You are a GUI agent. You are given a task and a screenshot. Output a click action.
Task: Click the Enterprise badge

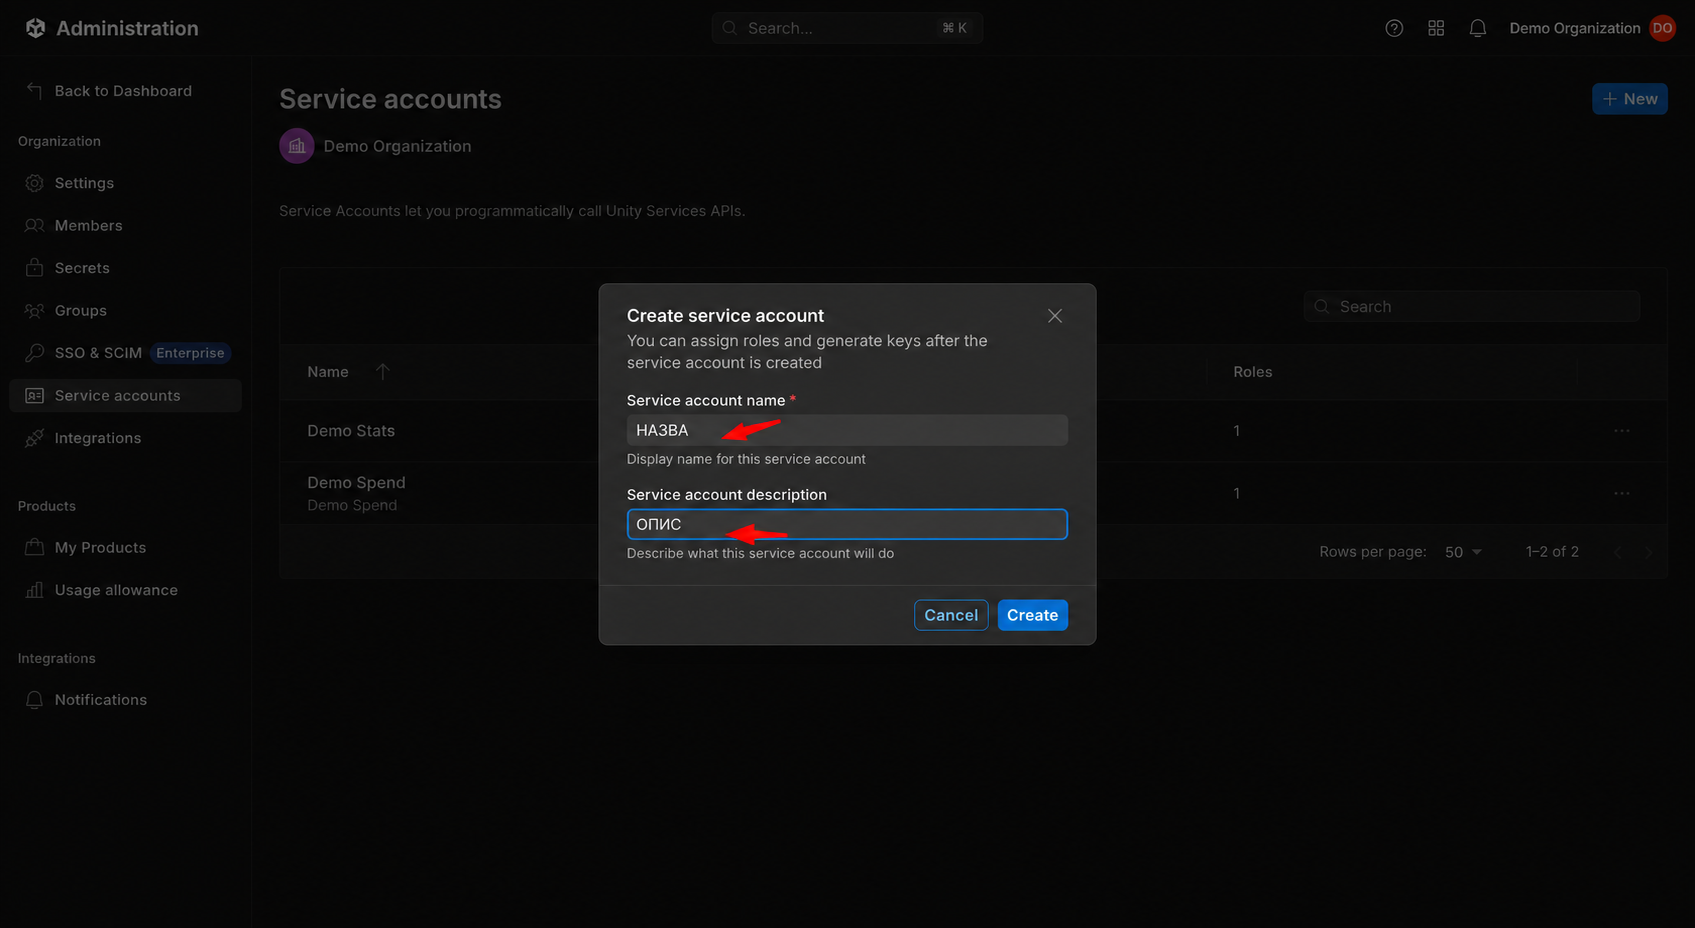tap(190, 353)
